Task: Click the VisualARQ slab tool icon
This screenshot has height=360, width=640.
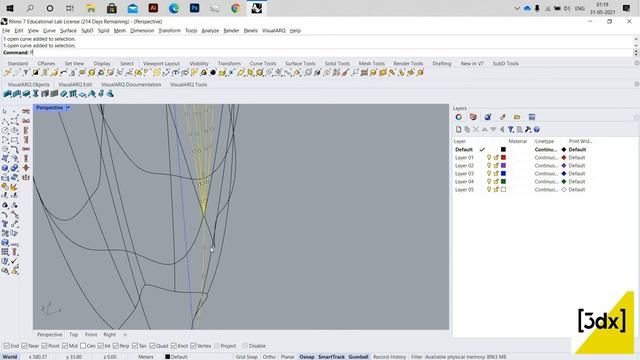Action: [82, 94]
